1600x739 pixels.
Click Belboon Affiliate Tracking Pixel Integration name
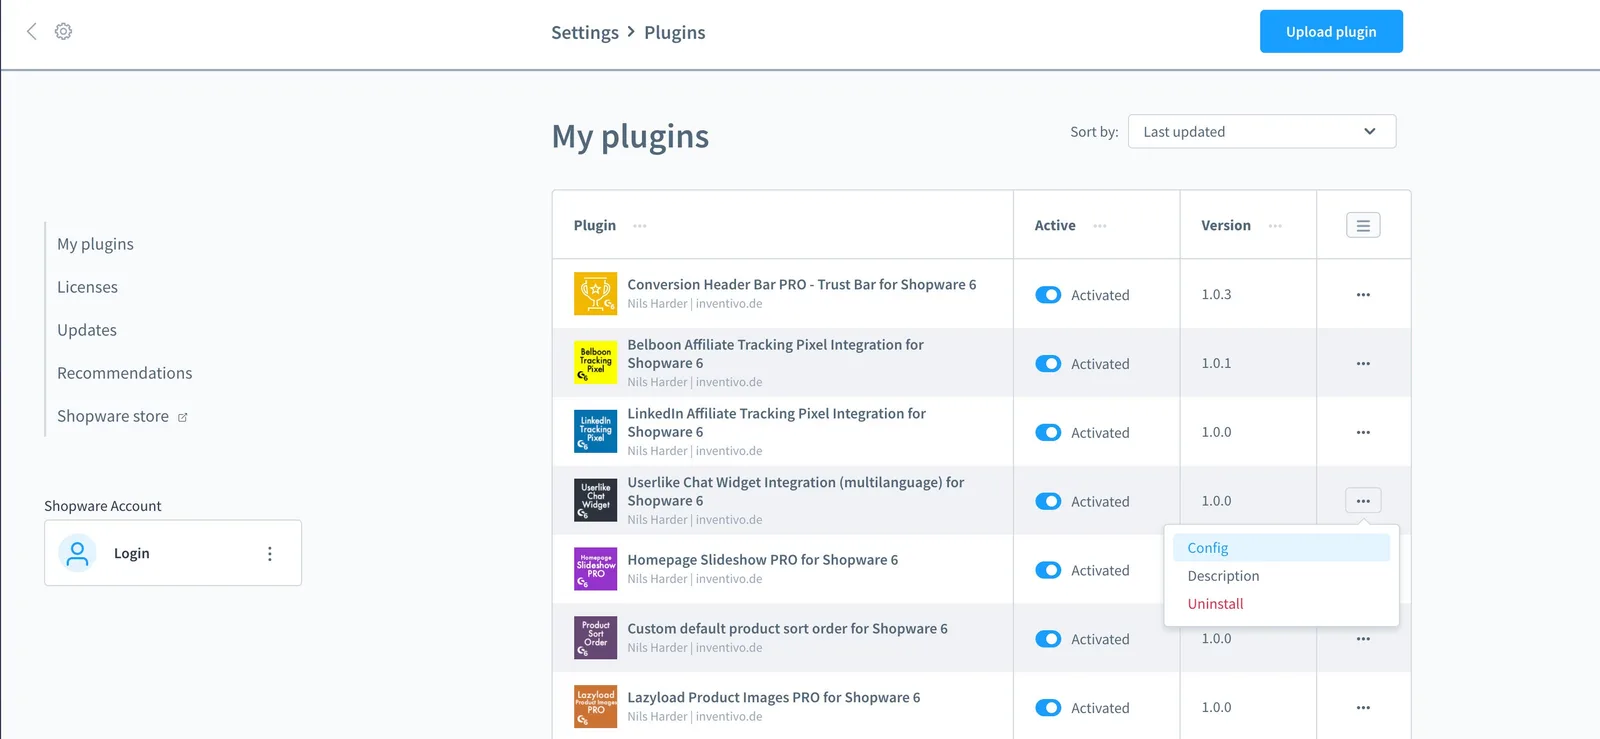776,354
